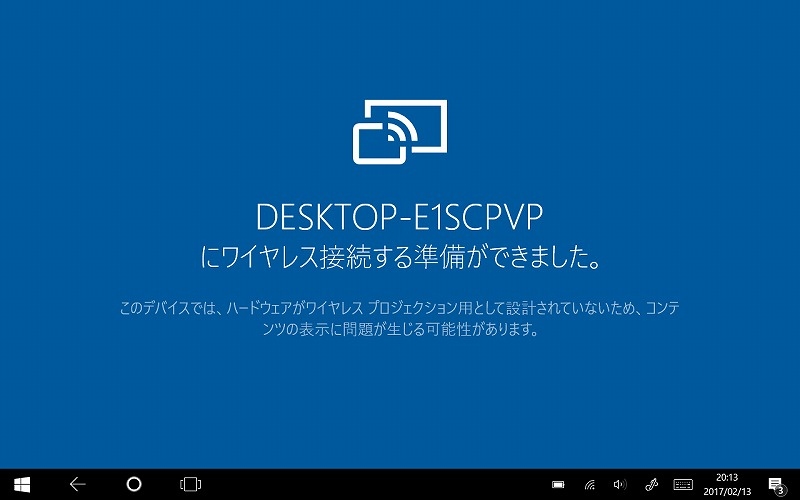800x500 pixels.
Task: Check the battery status icon
Action: tap(558, 484)
